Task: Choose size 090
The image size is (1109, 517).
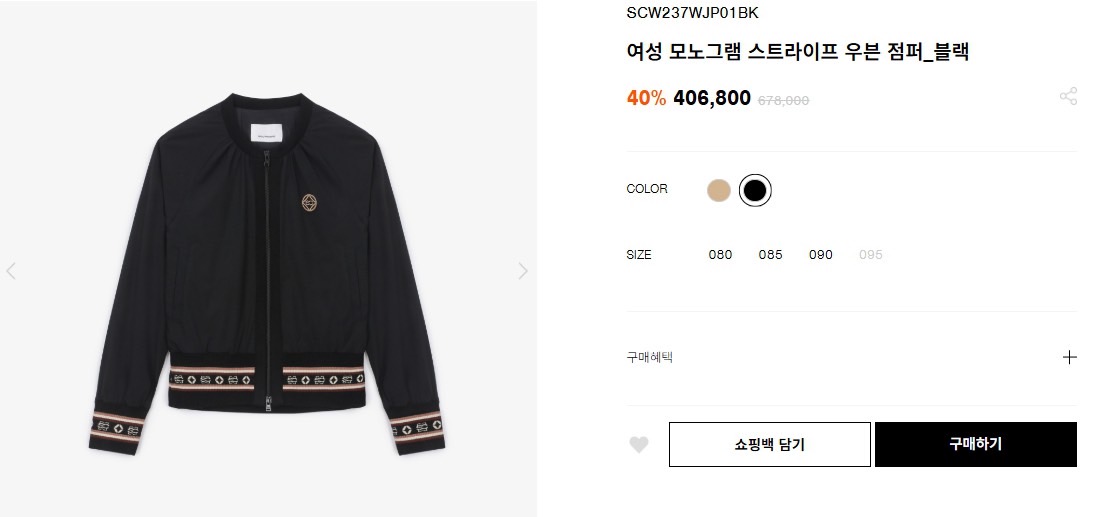Action: (x=820, y=255)
